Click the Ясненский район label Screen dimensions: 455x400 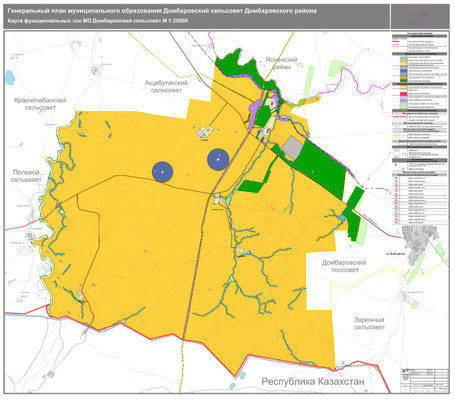tap(281, 63)
